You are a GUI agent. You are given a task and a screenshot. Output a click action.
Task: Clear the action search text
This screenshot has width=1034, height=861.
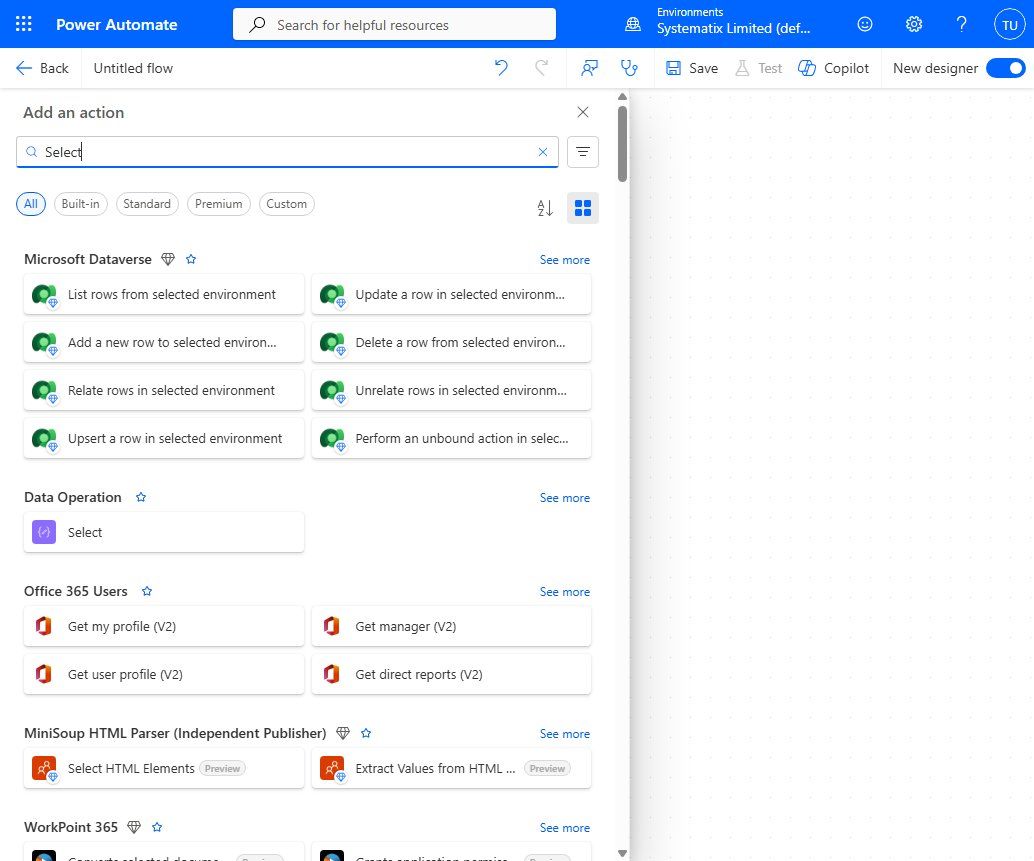(543, 152)
